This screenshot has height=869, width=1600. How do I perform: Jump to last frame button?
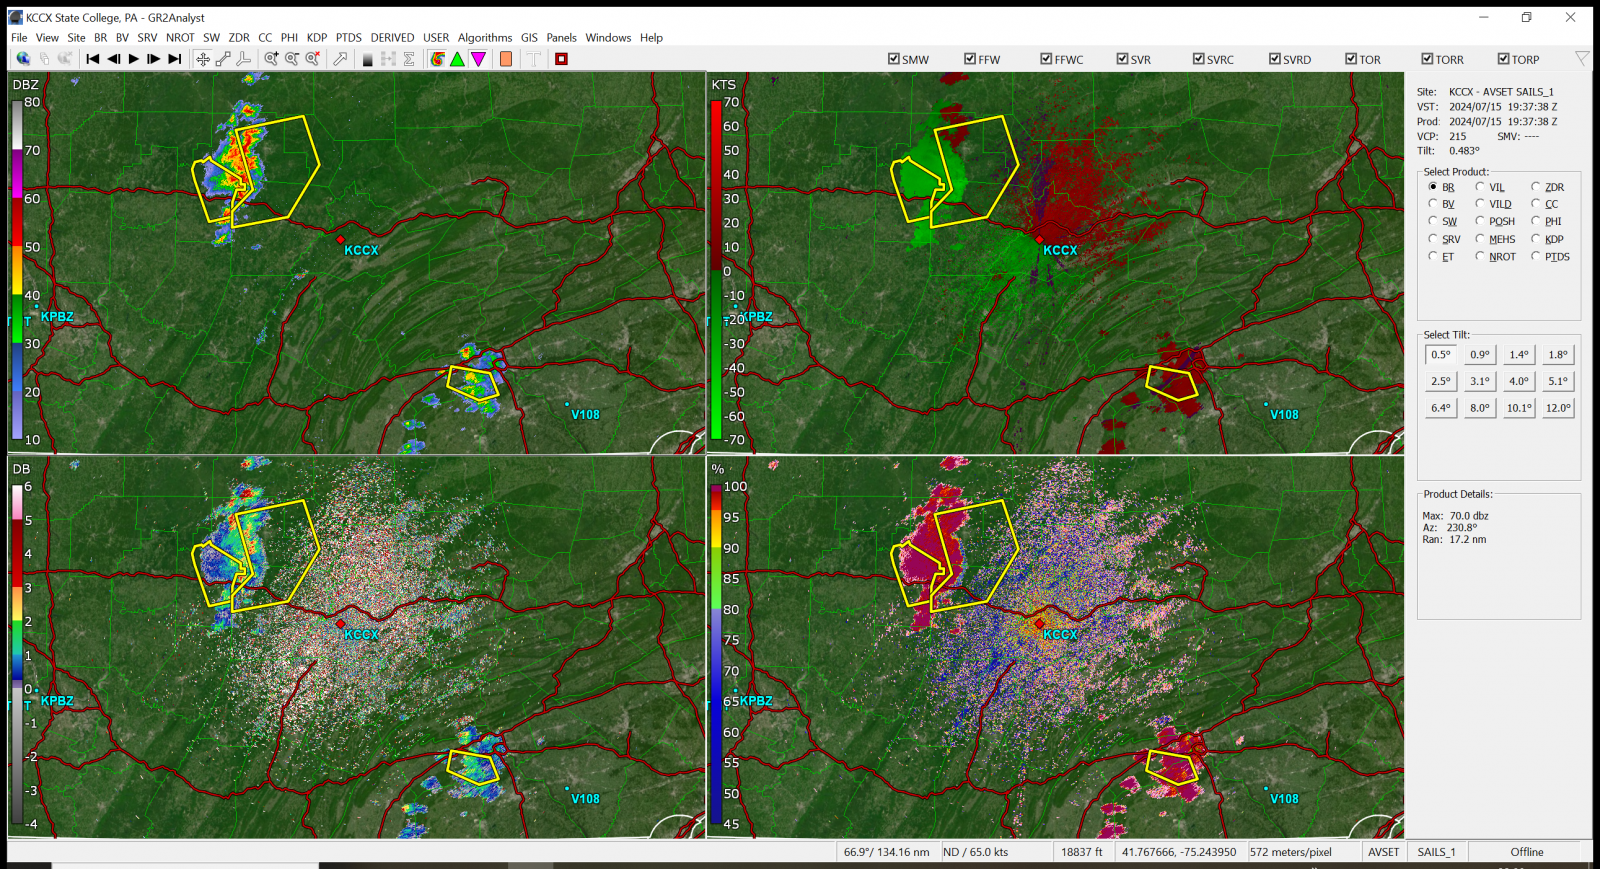(x=175, y=59)
